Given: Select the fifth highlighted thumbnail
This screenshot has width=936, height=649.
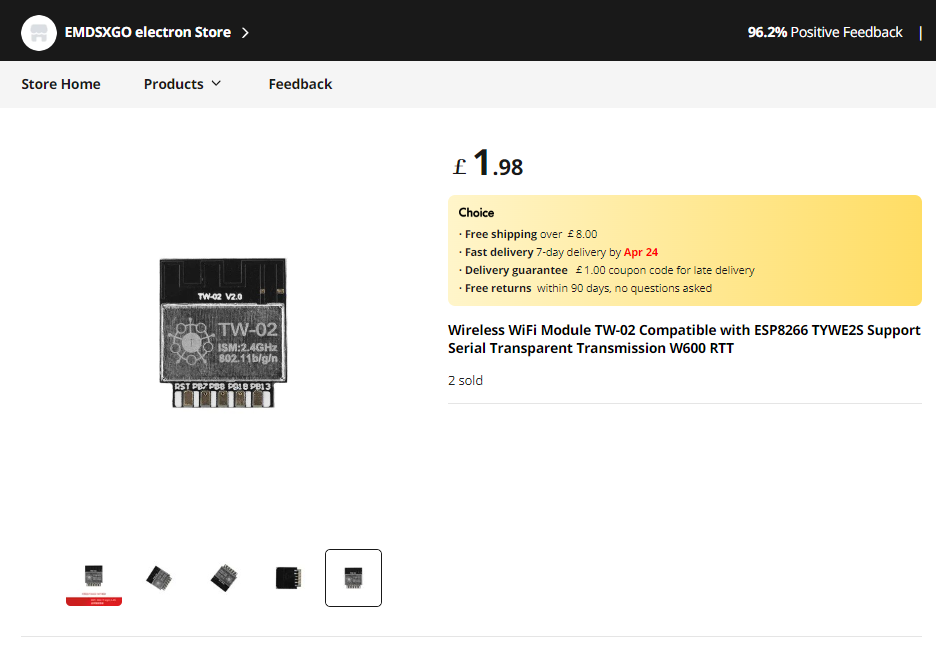Looking at the screenshot, I should pos(353,578).
